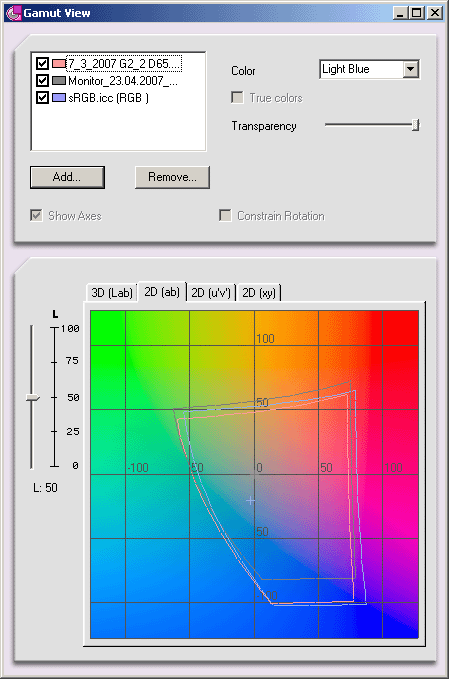Close the Gamut View window
This screenshot has height=679, width=449.
(434, 13)
